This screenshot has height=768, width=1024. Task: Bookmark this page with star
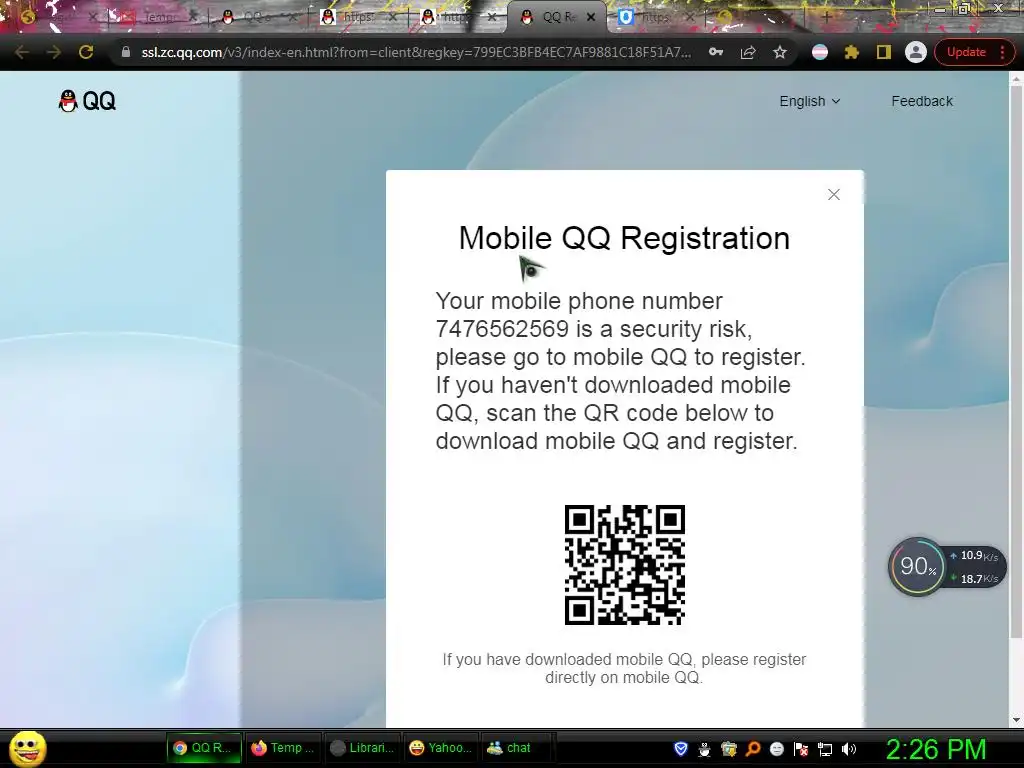pyautogui.click(x=780, y=52)
